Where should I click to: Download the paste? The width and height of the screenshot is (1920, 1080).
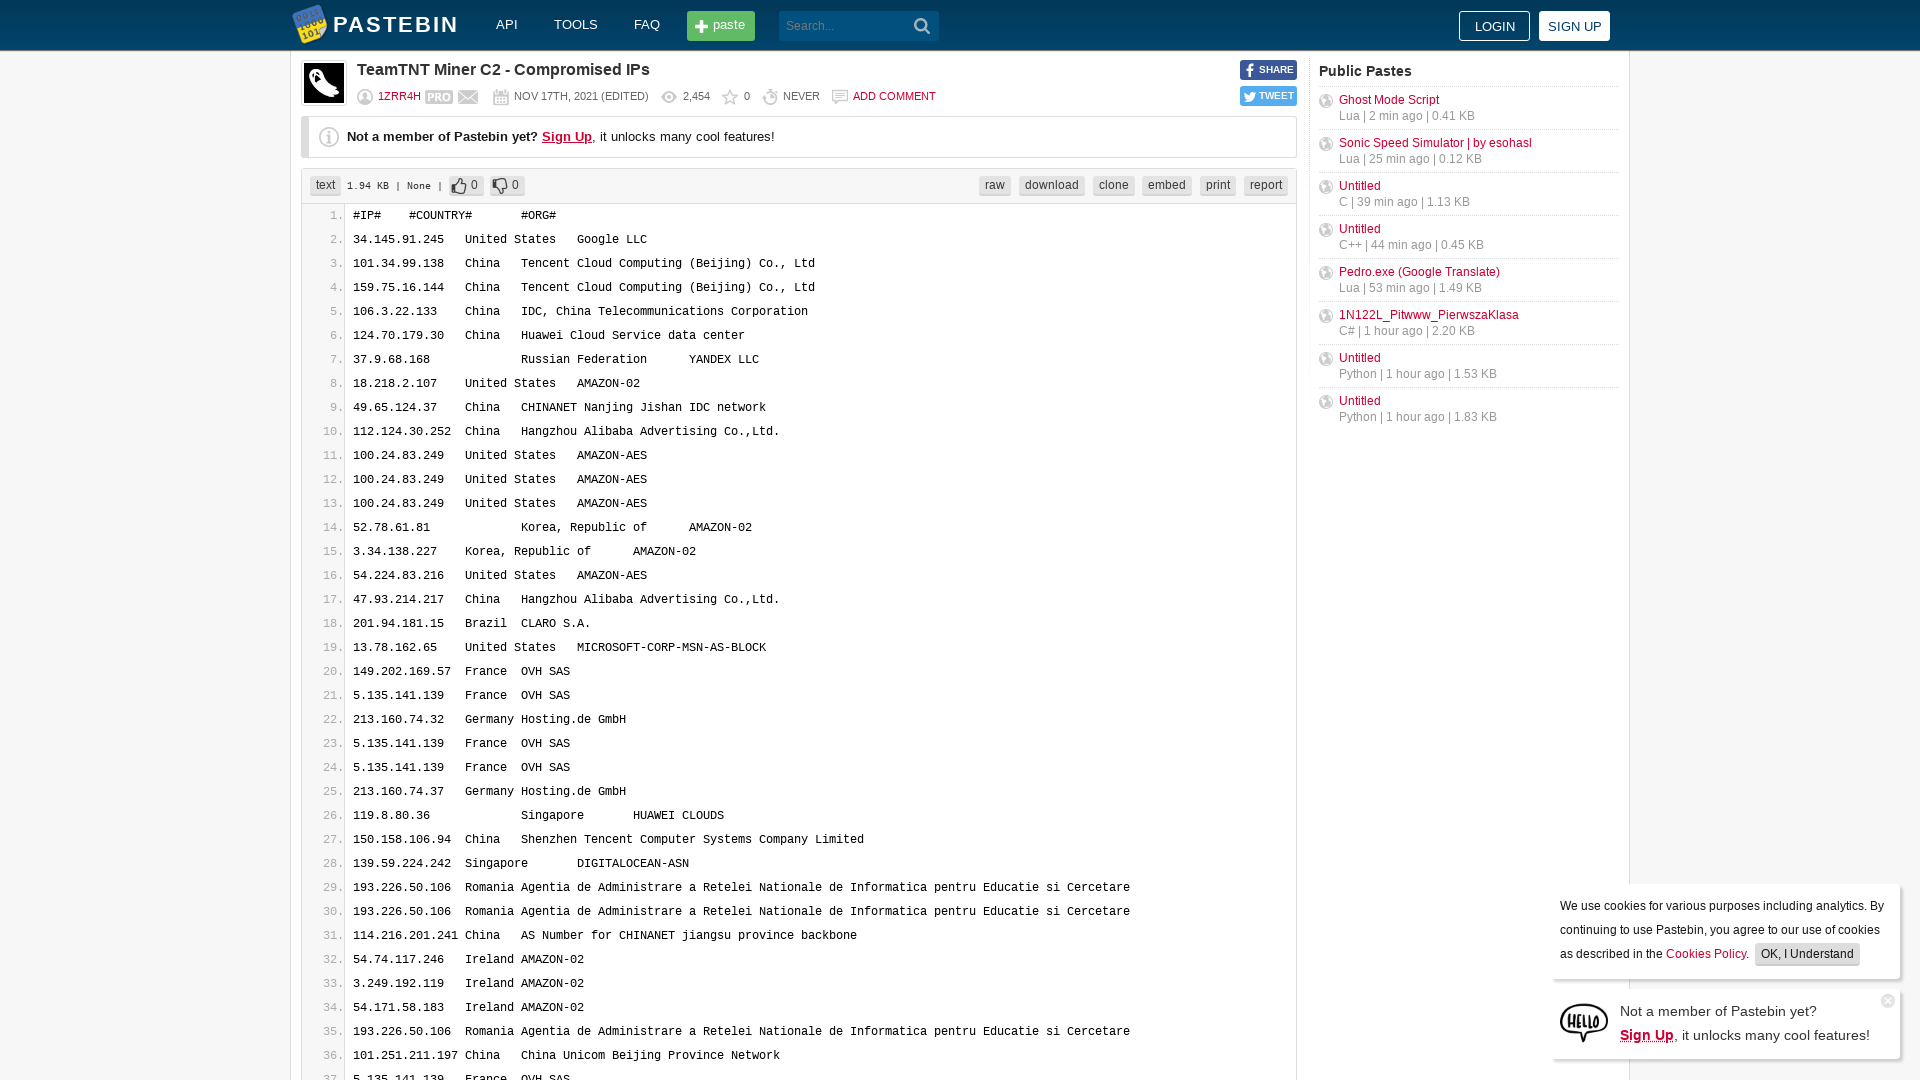click(x=1052, y=186)
